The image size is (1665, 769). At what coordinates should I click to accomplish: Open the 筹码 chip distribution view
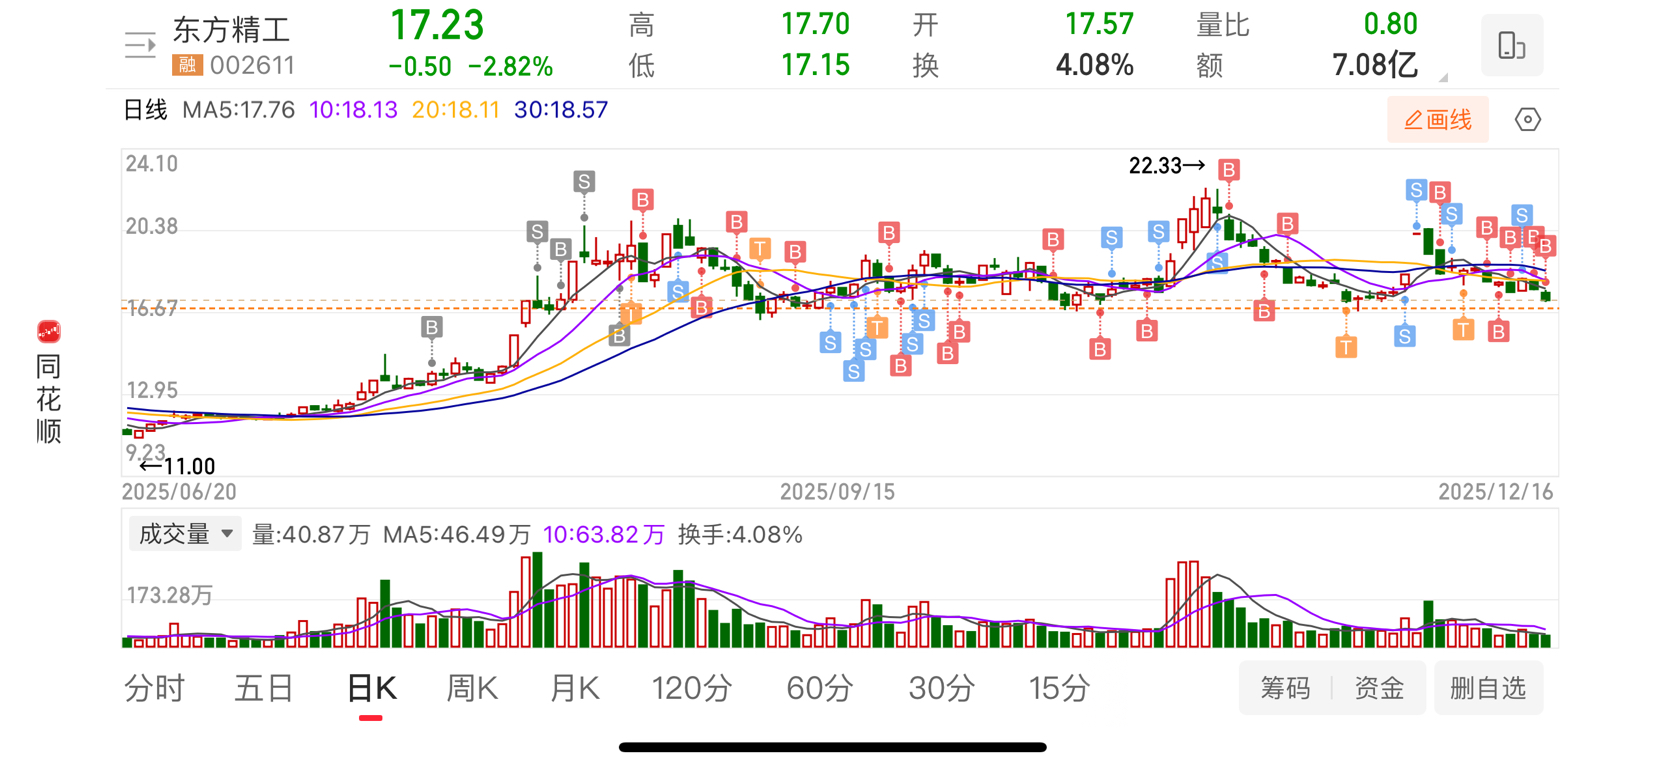click(x=1285, y=688)
